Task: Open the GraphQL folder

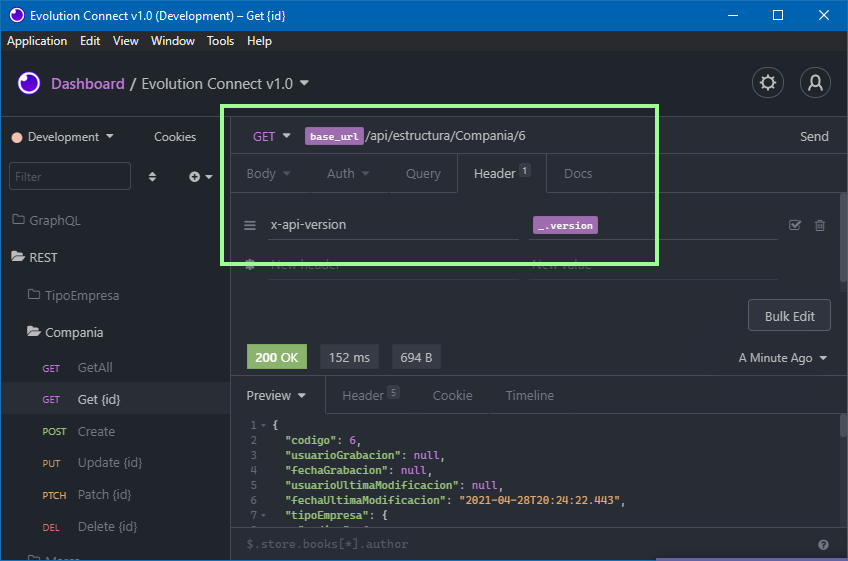Action: [x=46, y=220]
